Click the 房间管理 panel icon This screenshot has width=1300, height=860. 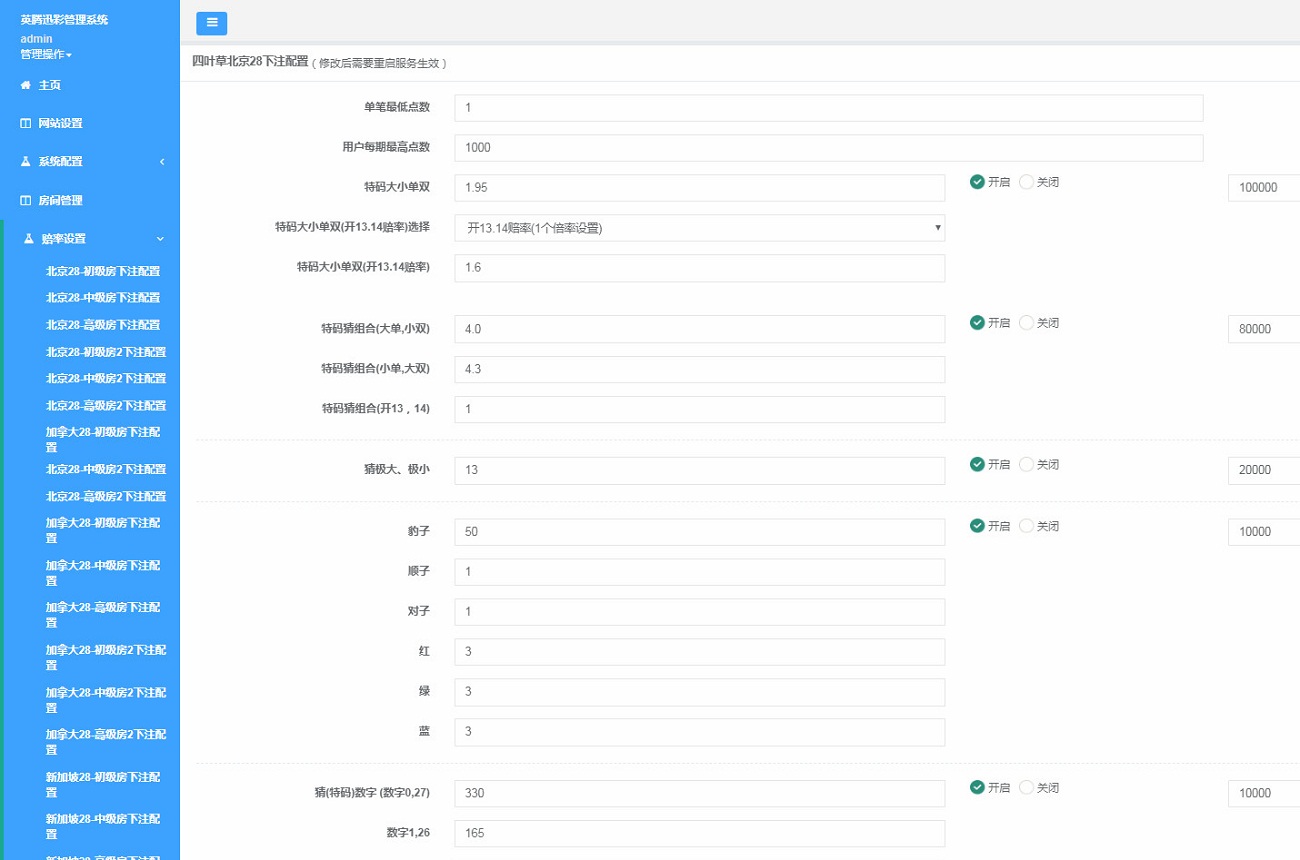(x=26, y=199)
